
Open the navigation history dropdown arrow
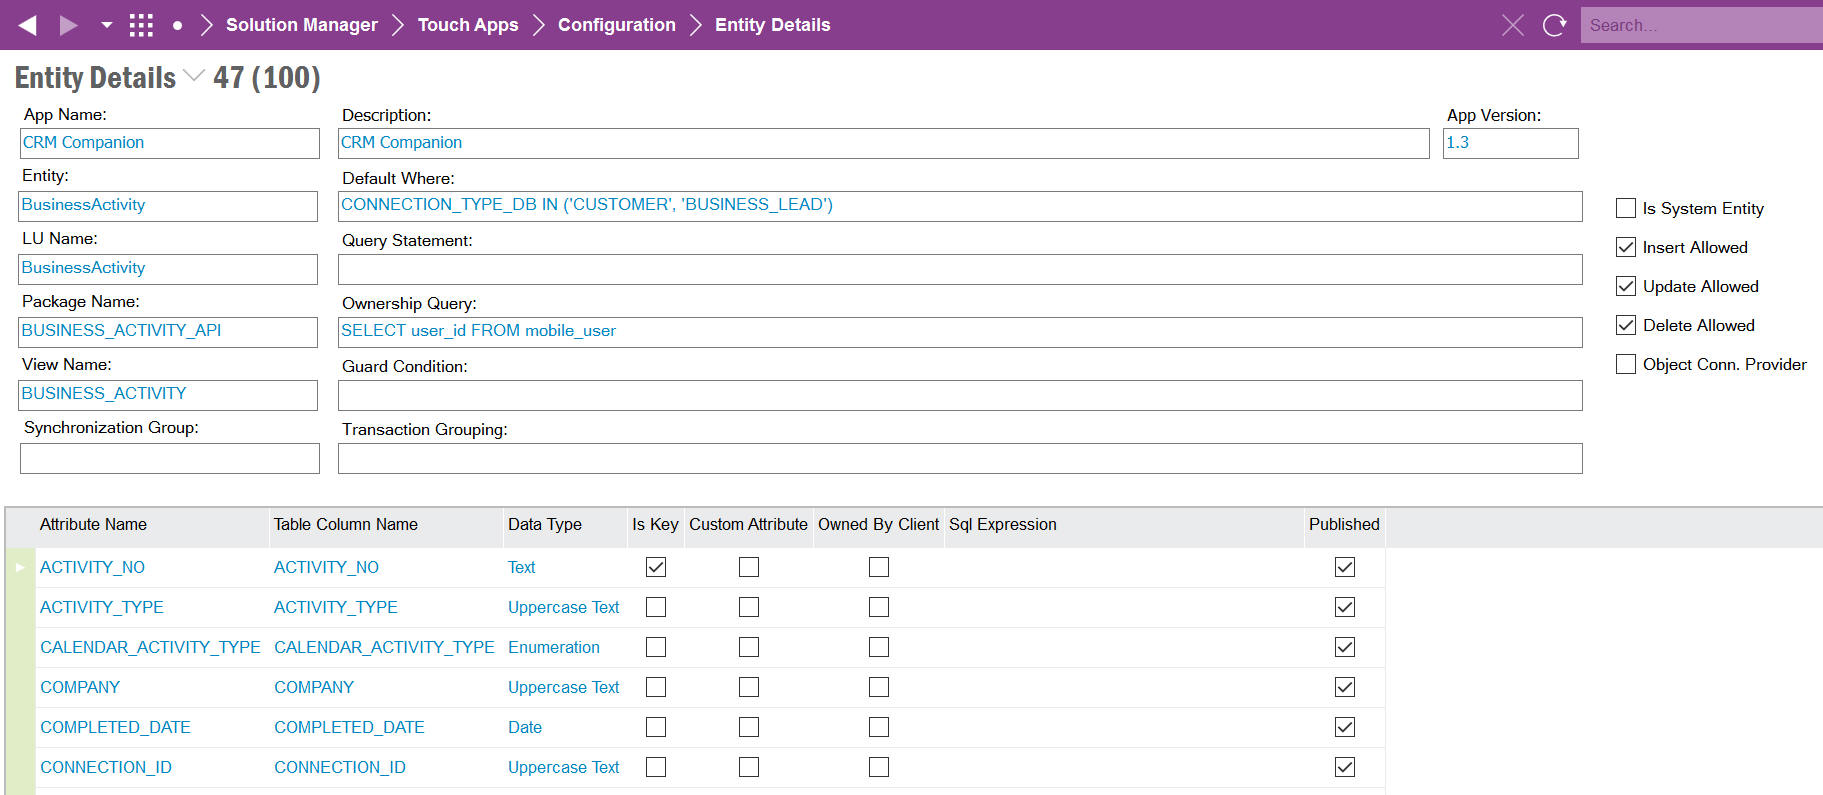click(x=106, y=25)
